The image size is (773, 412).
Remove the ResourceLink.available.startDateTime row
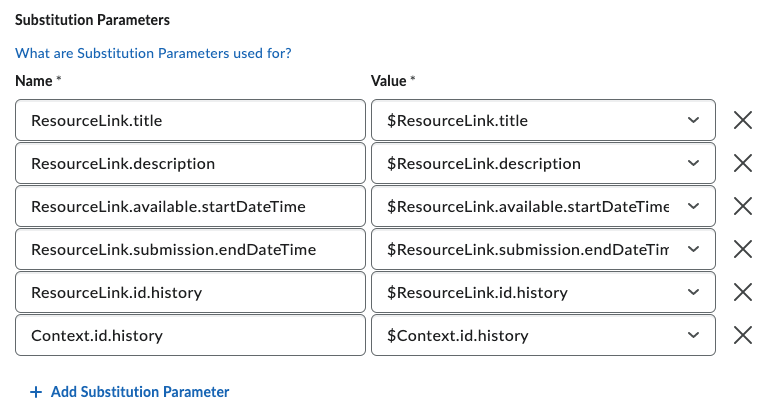pyautogui.click(x=743, y=206)
